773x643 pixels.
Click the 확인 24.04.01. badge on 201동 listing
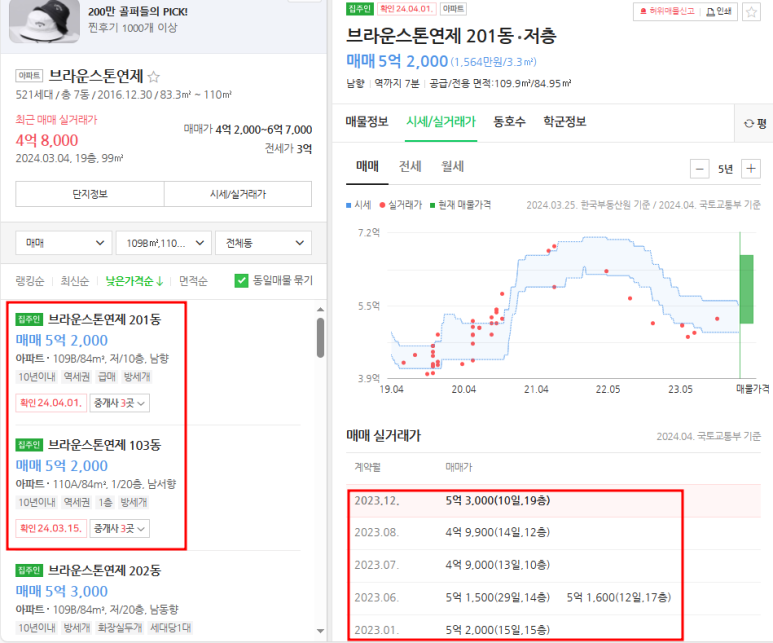[x=51, y=403]
